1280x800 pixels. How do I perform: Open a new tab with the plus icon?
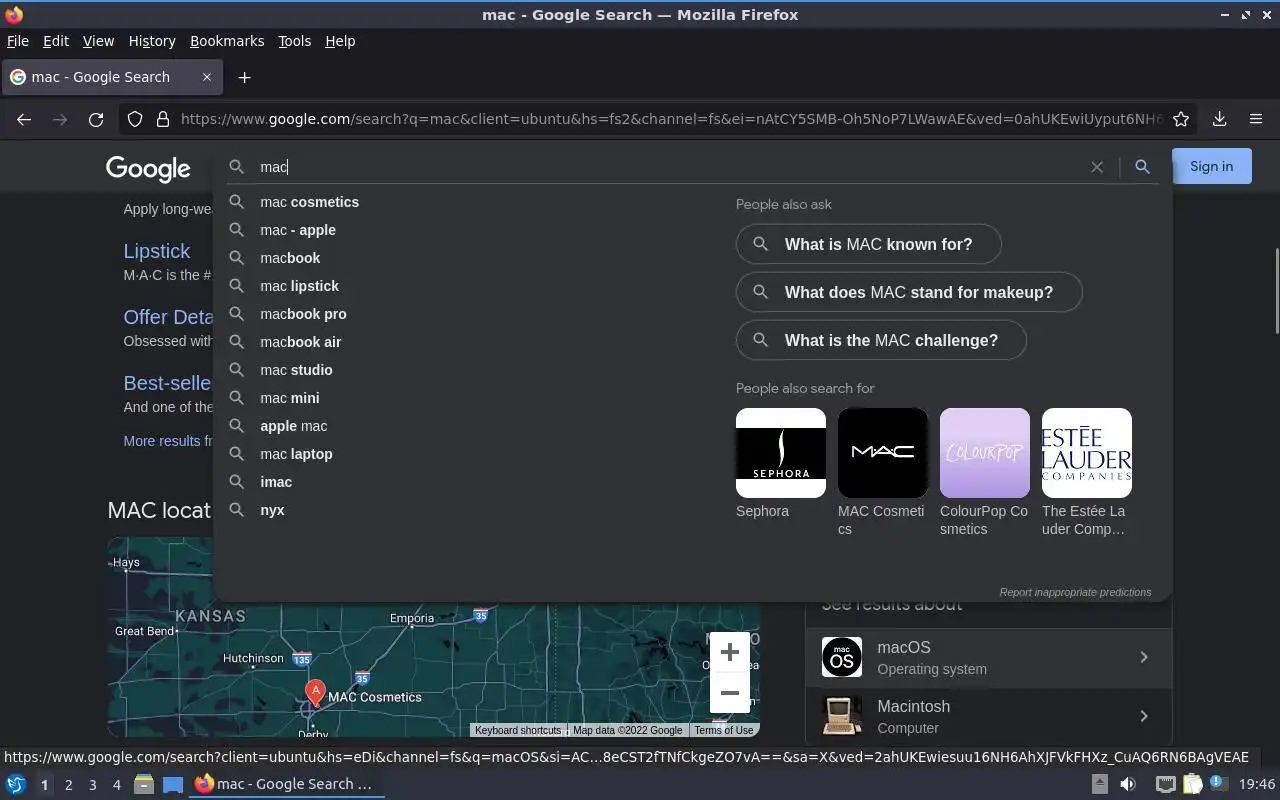point(244,77)
